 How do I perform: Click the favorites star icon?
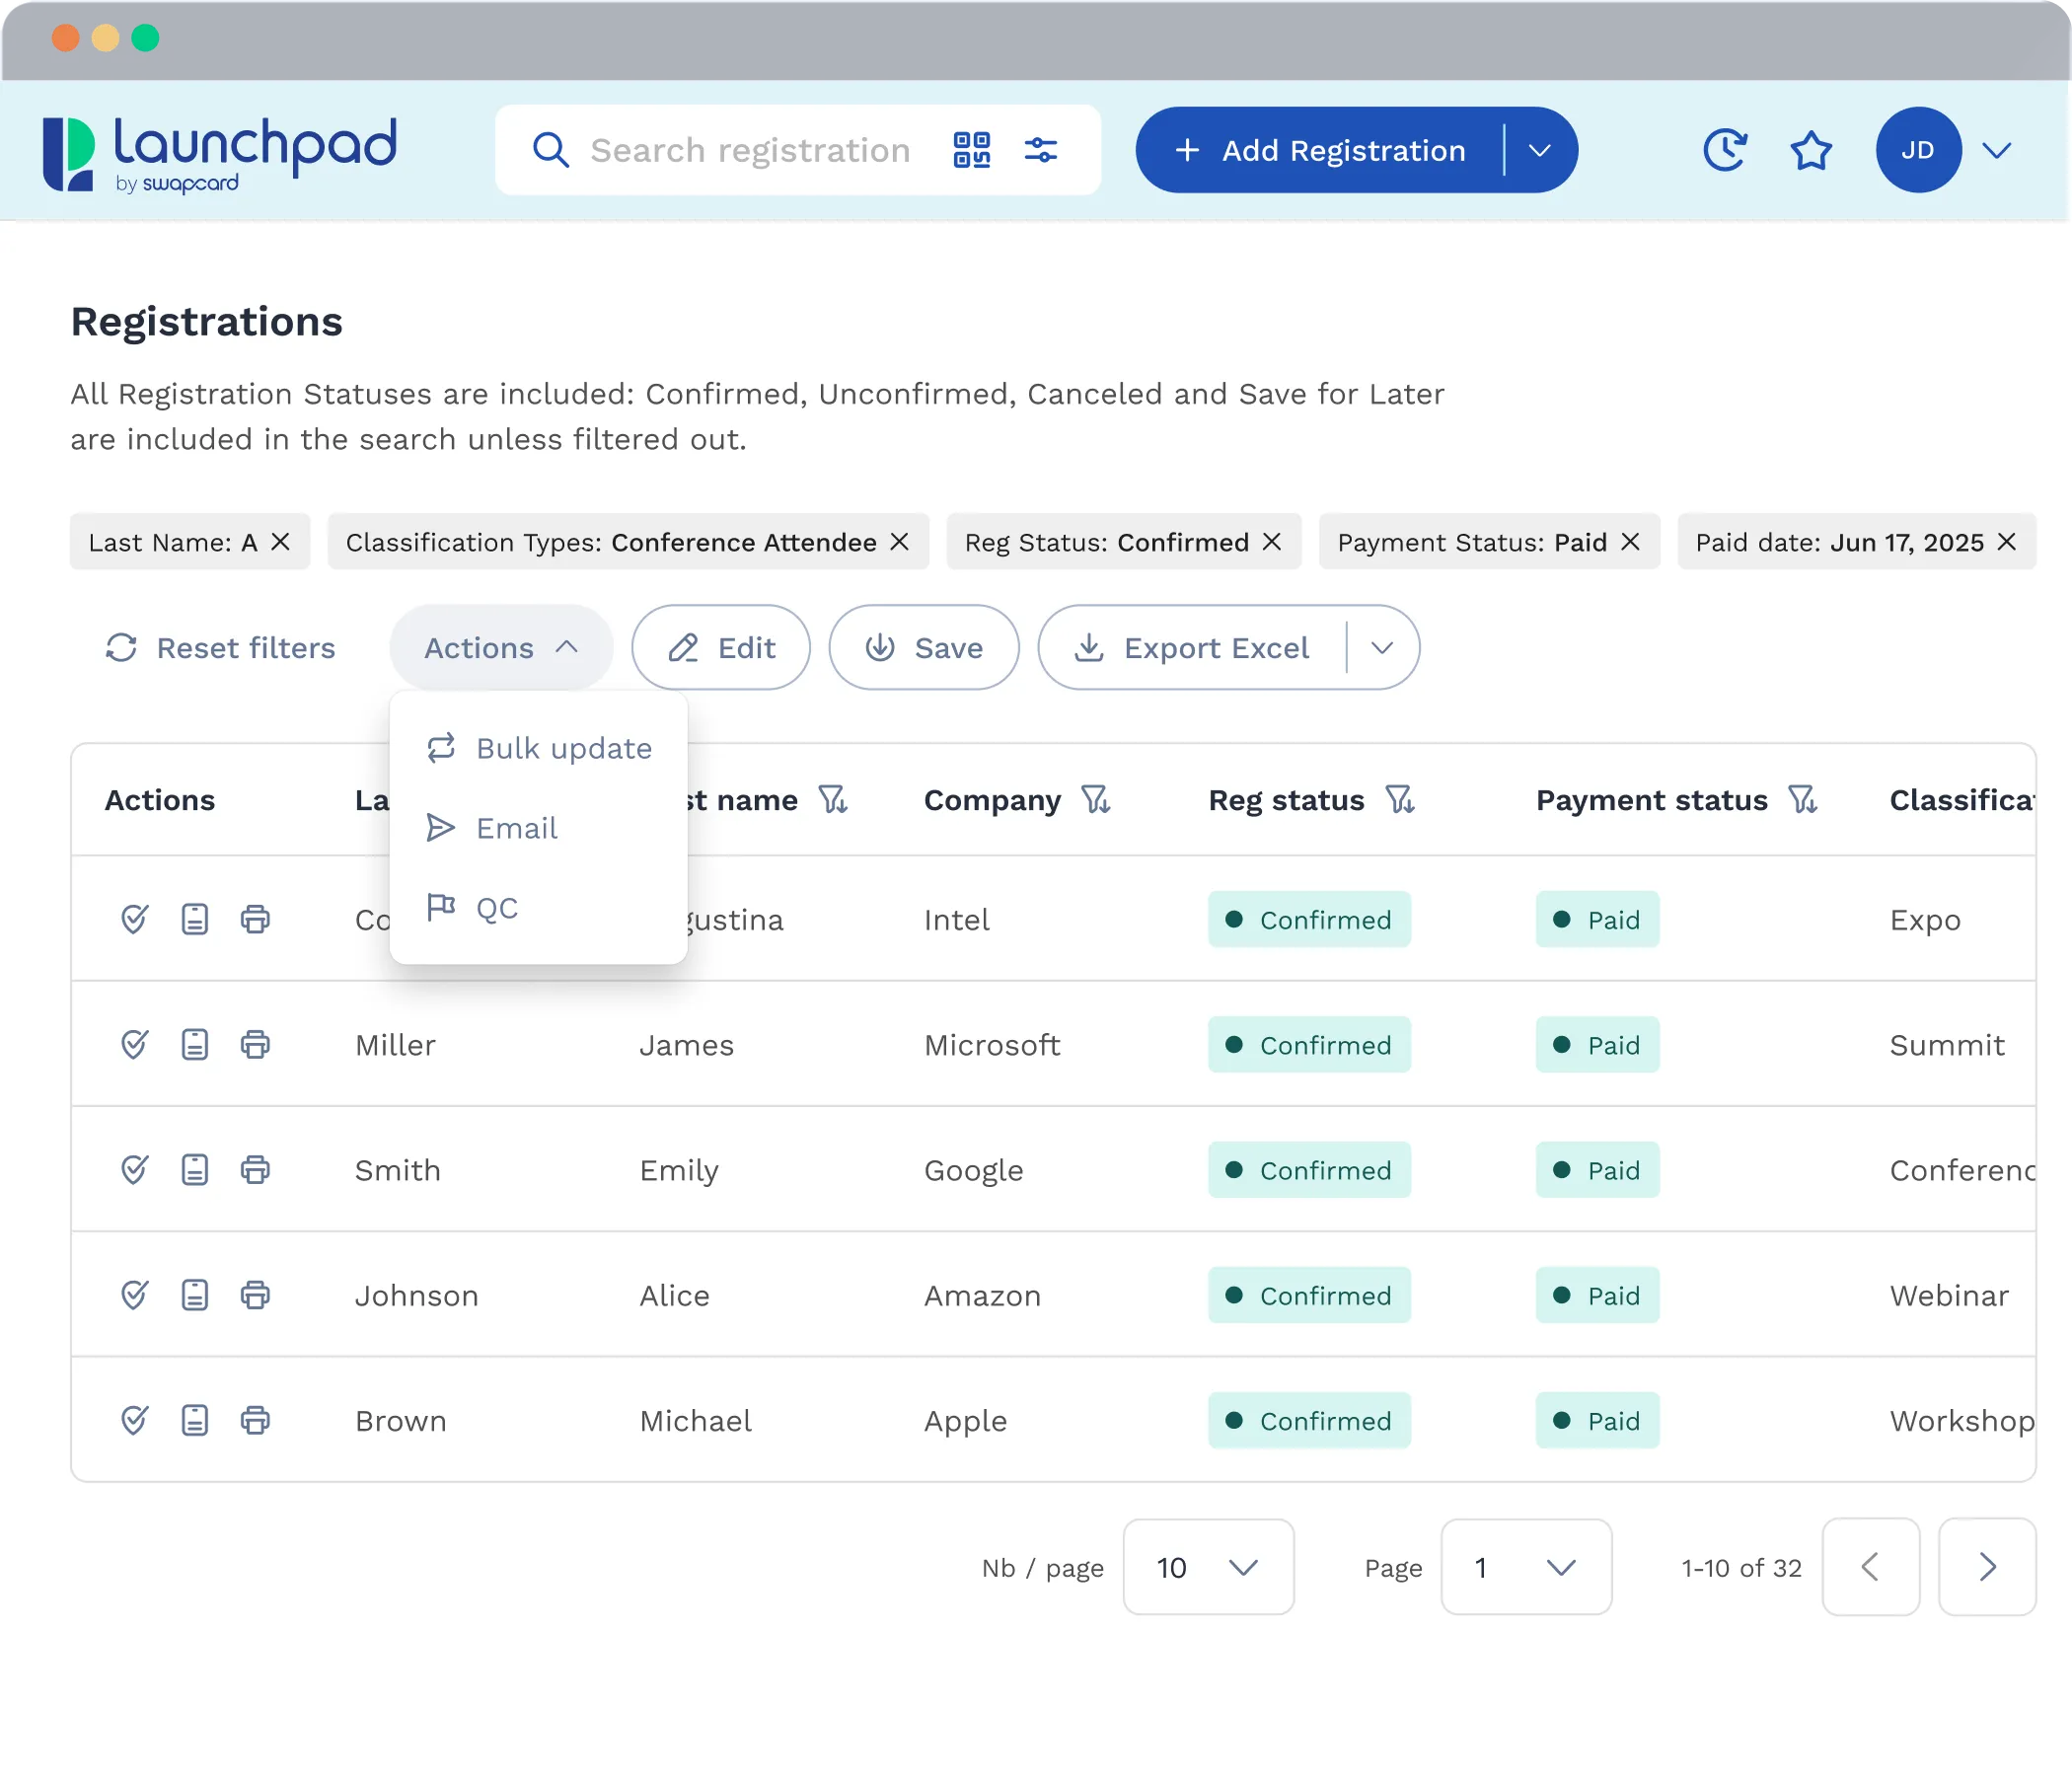pos(1810,150)
